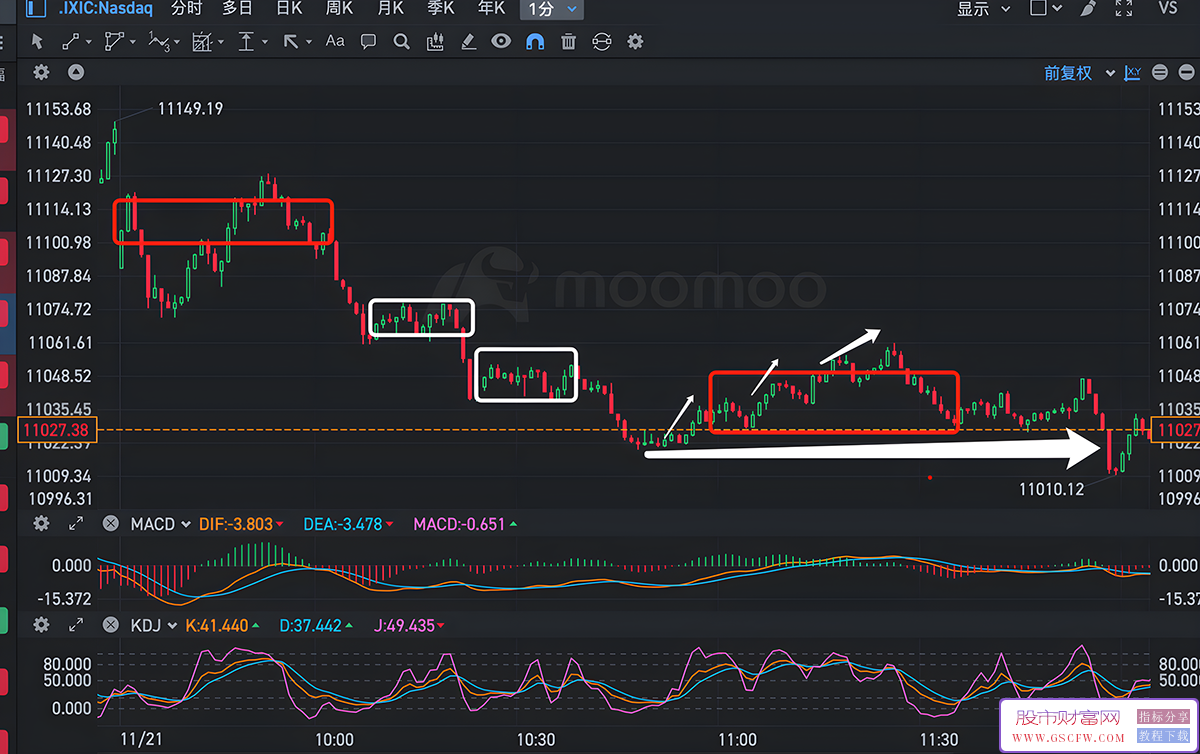Close the KDJ indicator panel

tap(111, 625)
